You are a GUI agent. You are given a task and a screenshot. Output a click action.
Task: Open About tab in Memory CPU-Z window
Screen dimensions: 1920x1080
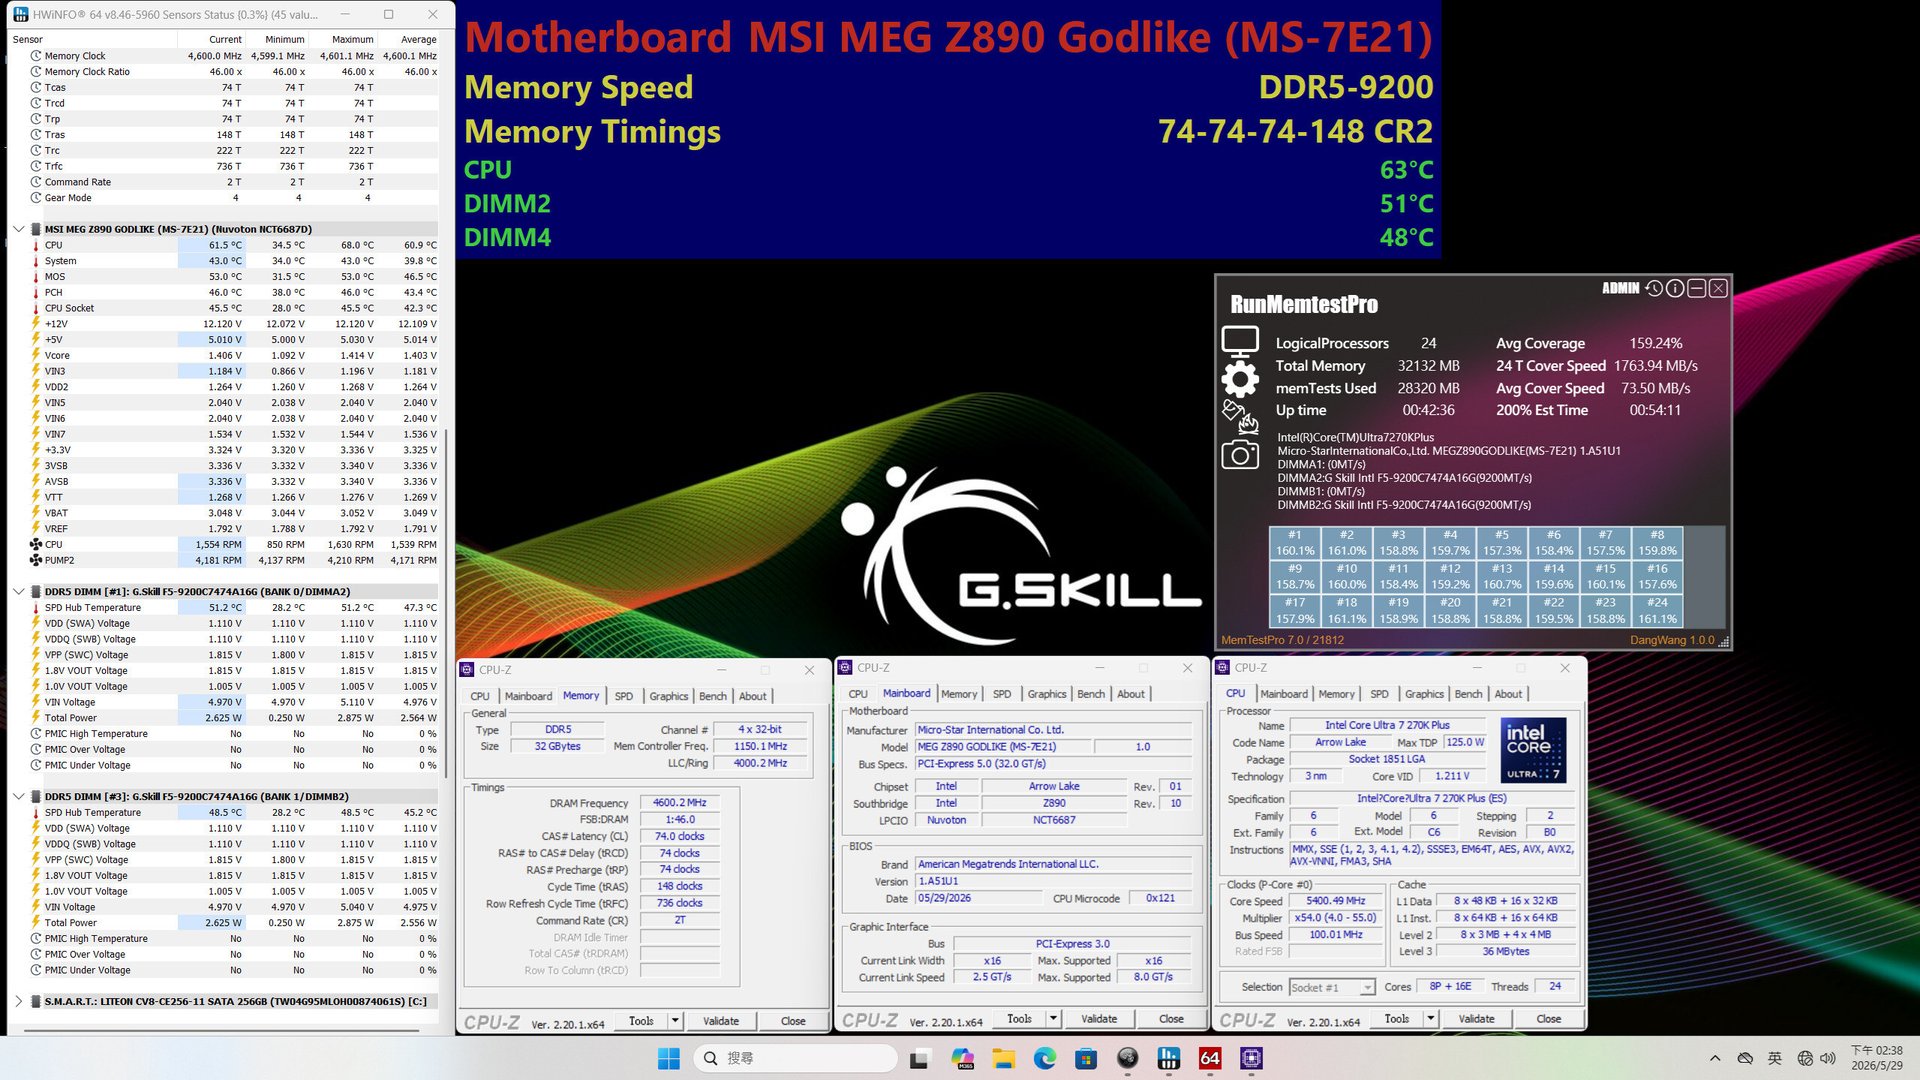[753, 696]
